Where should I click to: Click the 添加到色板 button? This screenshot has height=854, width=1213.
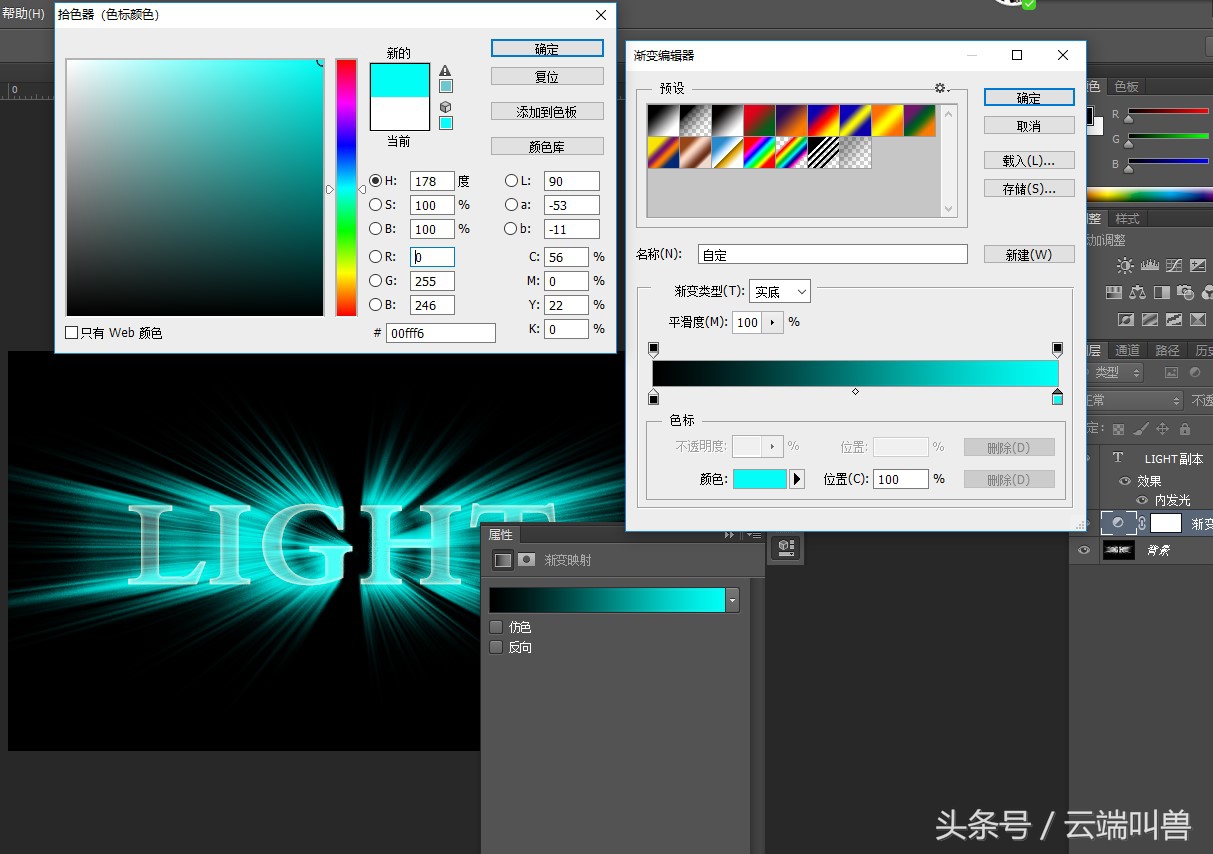[547, 110]
